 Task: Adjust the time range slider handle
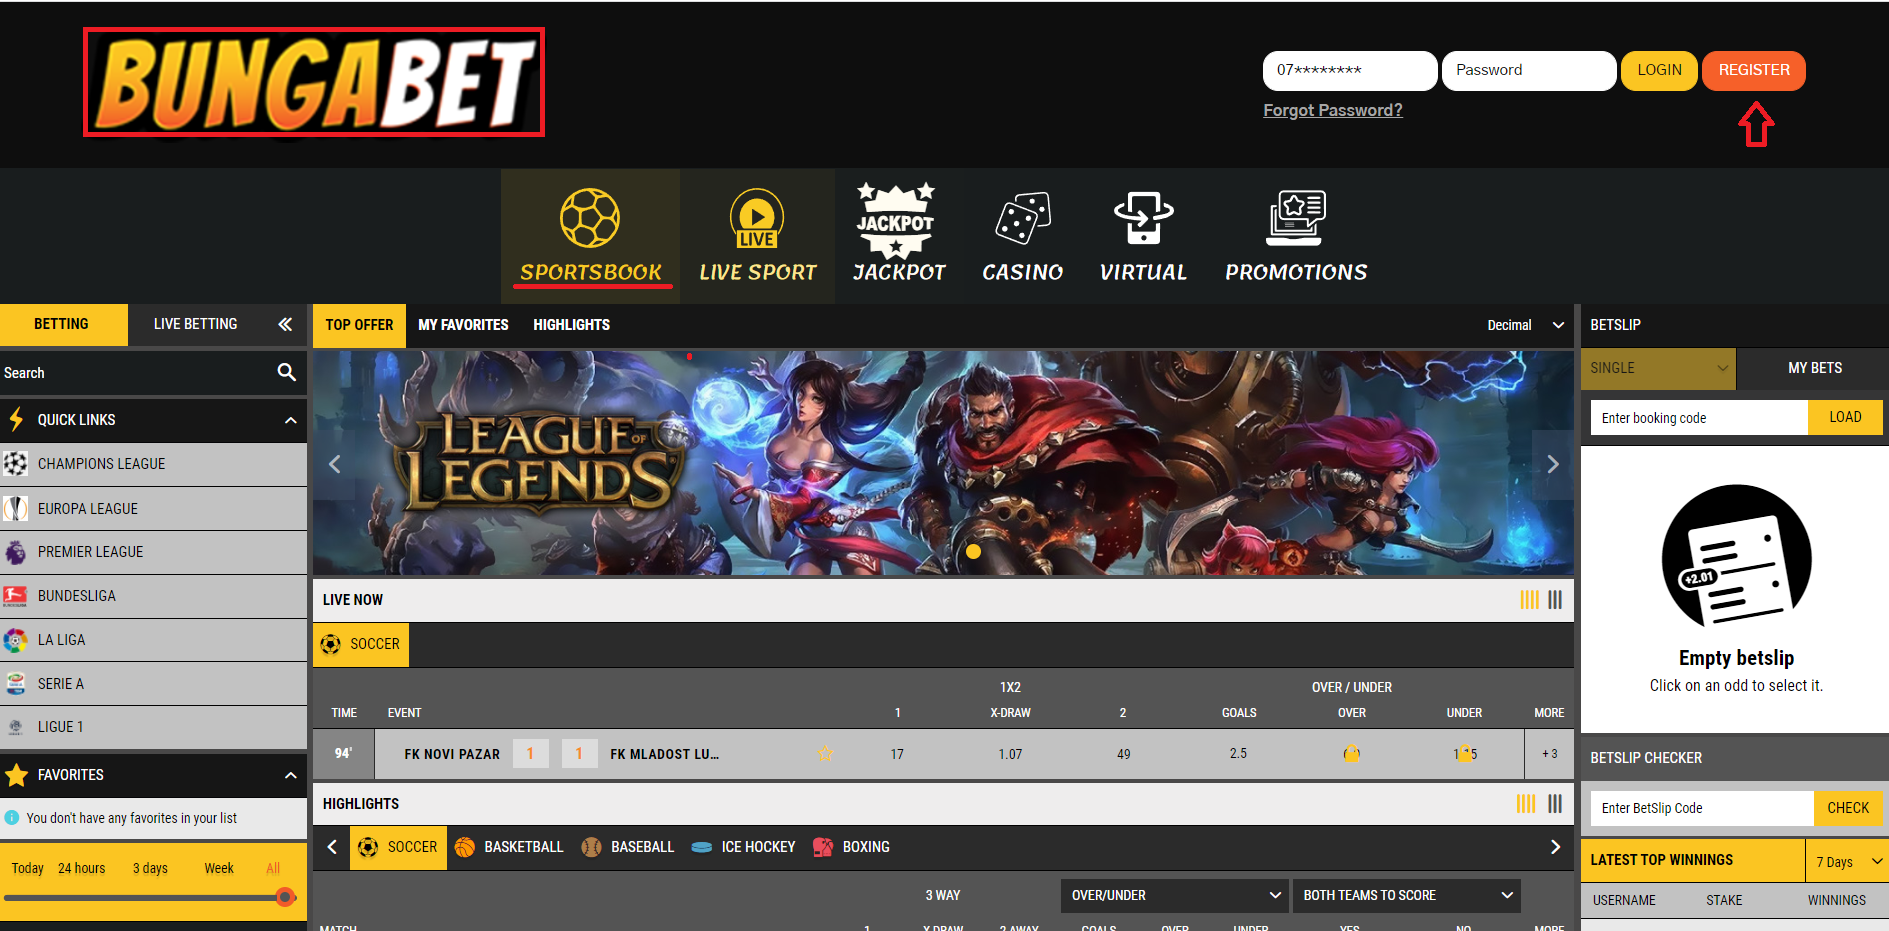pos(285,897)
